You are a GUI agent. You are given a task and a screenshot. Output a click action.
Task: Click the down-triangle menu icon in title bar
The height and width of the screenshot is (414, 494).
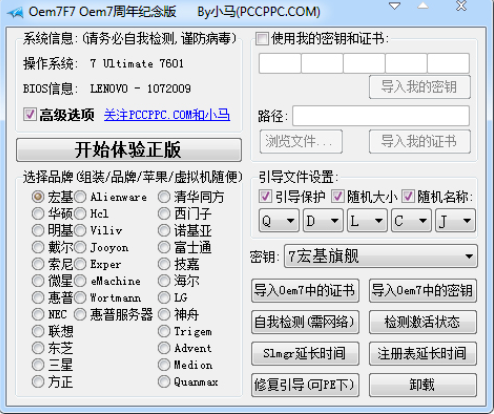395,6
